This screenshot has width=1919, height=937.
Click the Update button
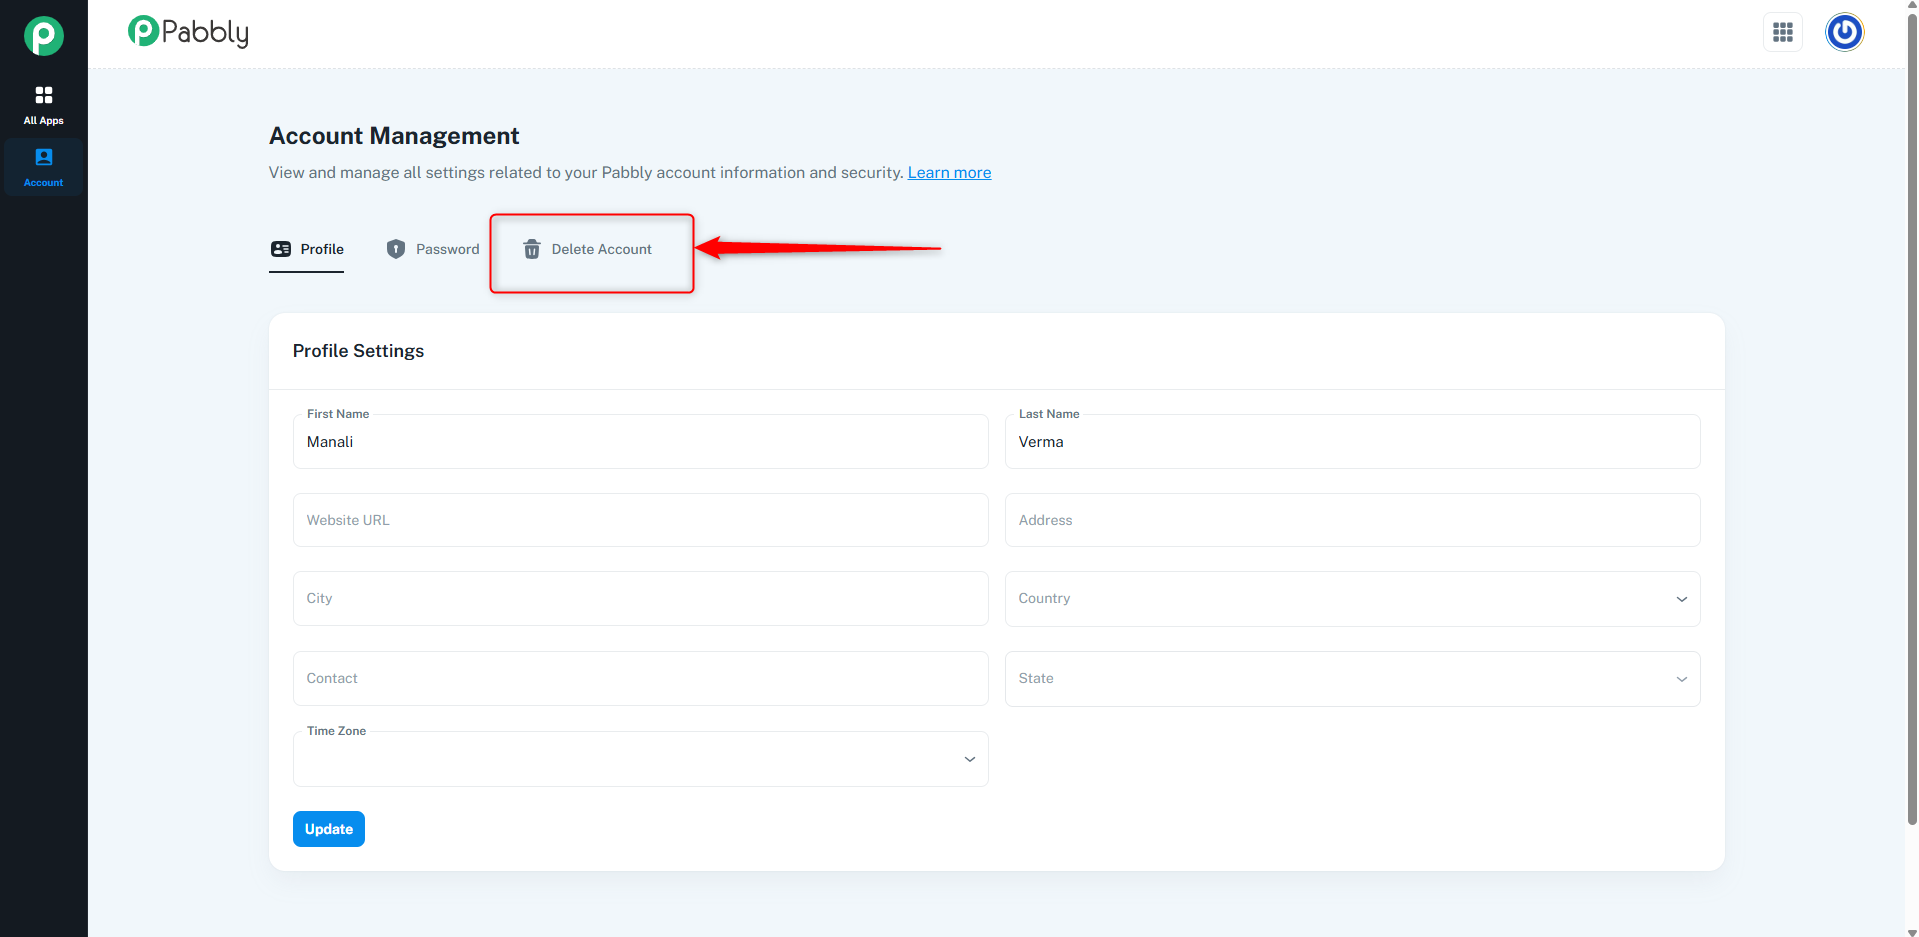tap(329, 829)
